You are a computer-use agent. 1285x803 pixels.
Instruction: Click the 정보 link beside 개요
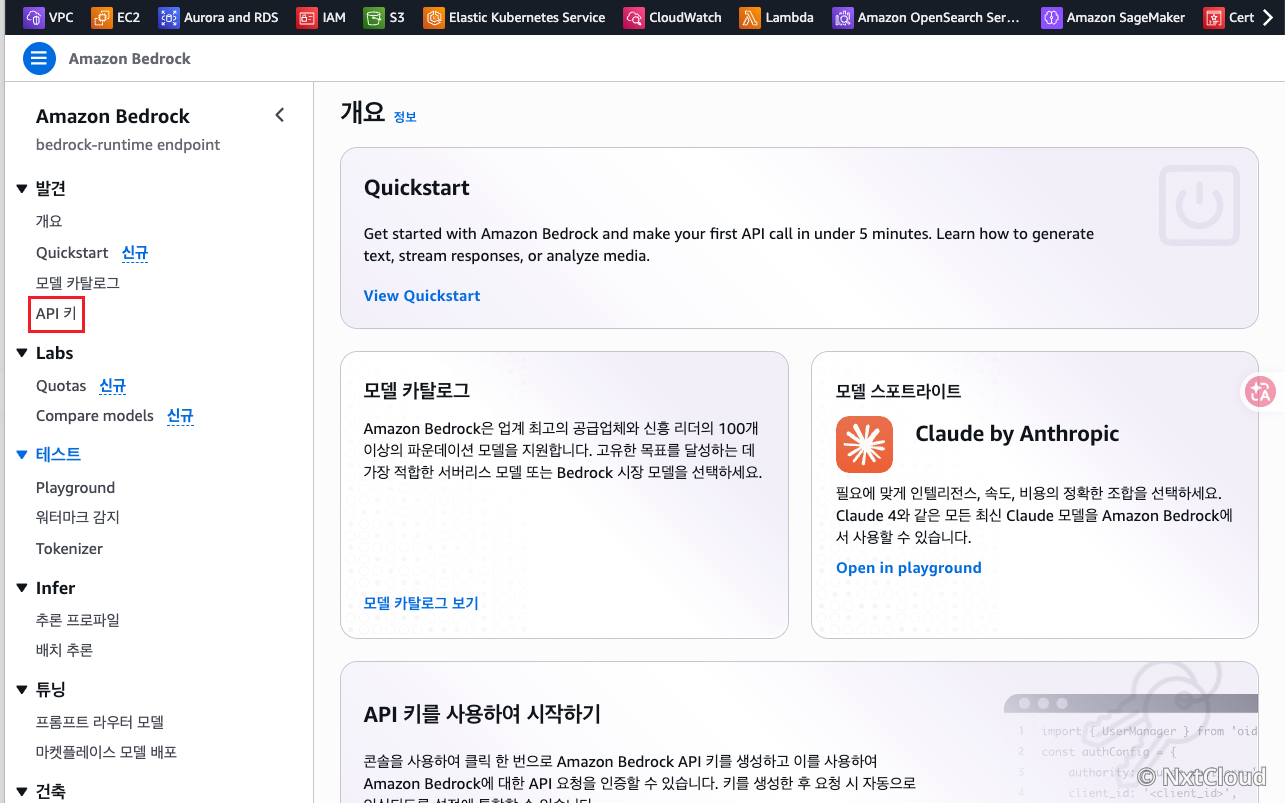coord(405,116)
